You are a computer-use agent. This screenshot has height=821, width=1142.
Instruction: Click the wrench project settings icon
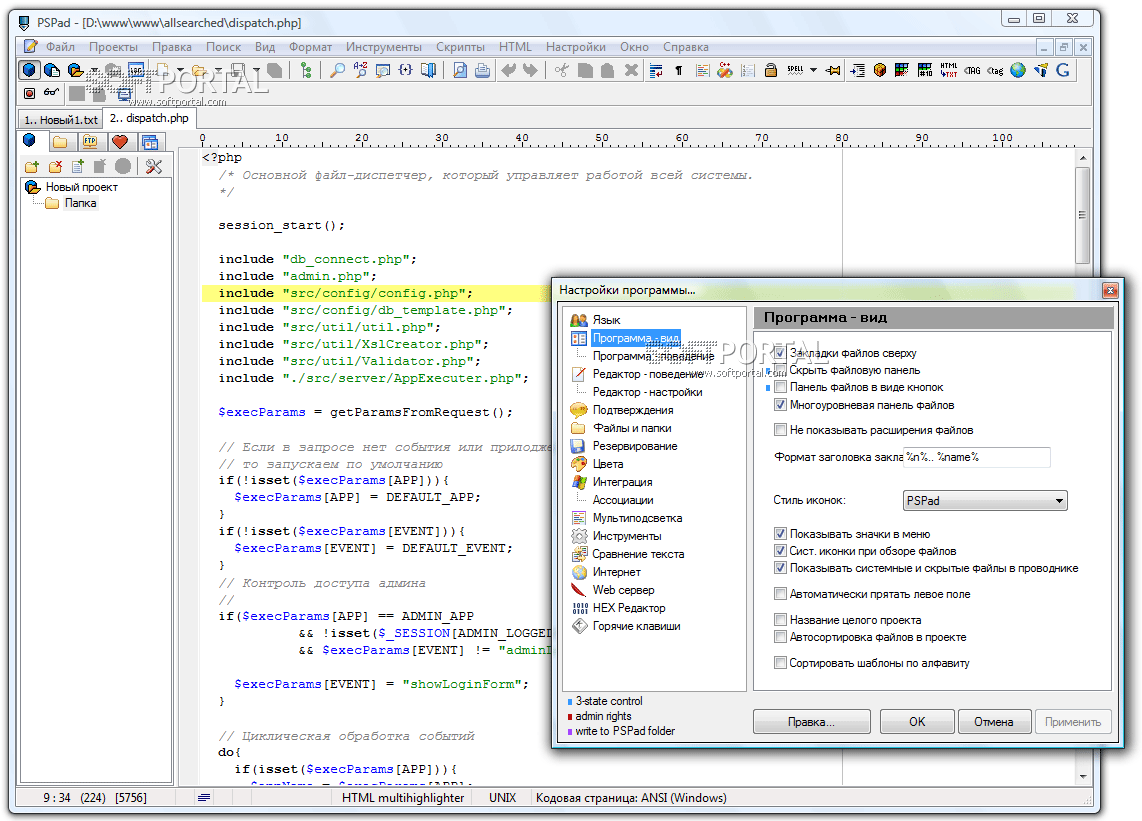(x=153, y=166)
